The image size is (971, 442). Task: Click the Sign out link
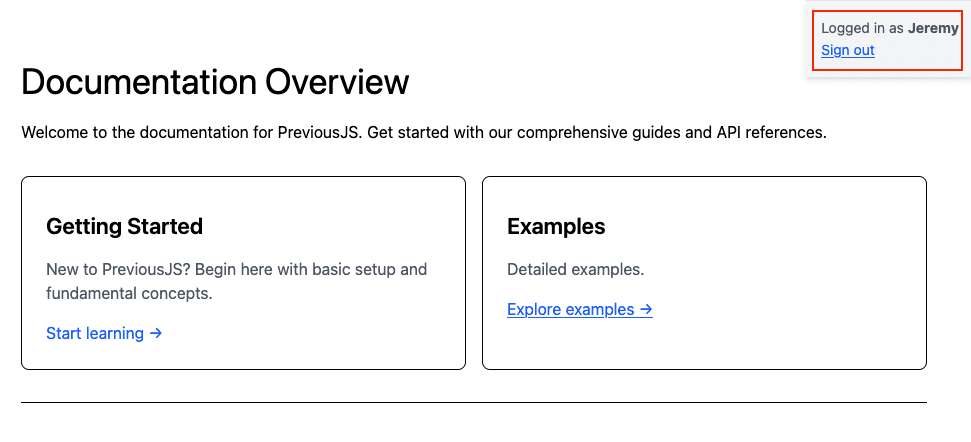[x=847, y=50]
